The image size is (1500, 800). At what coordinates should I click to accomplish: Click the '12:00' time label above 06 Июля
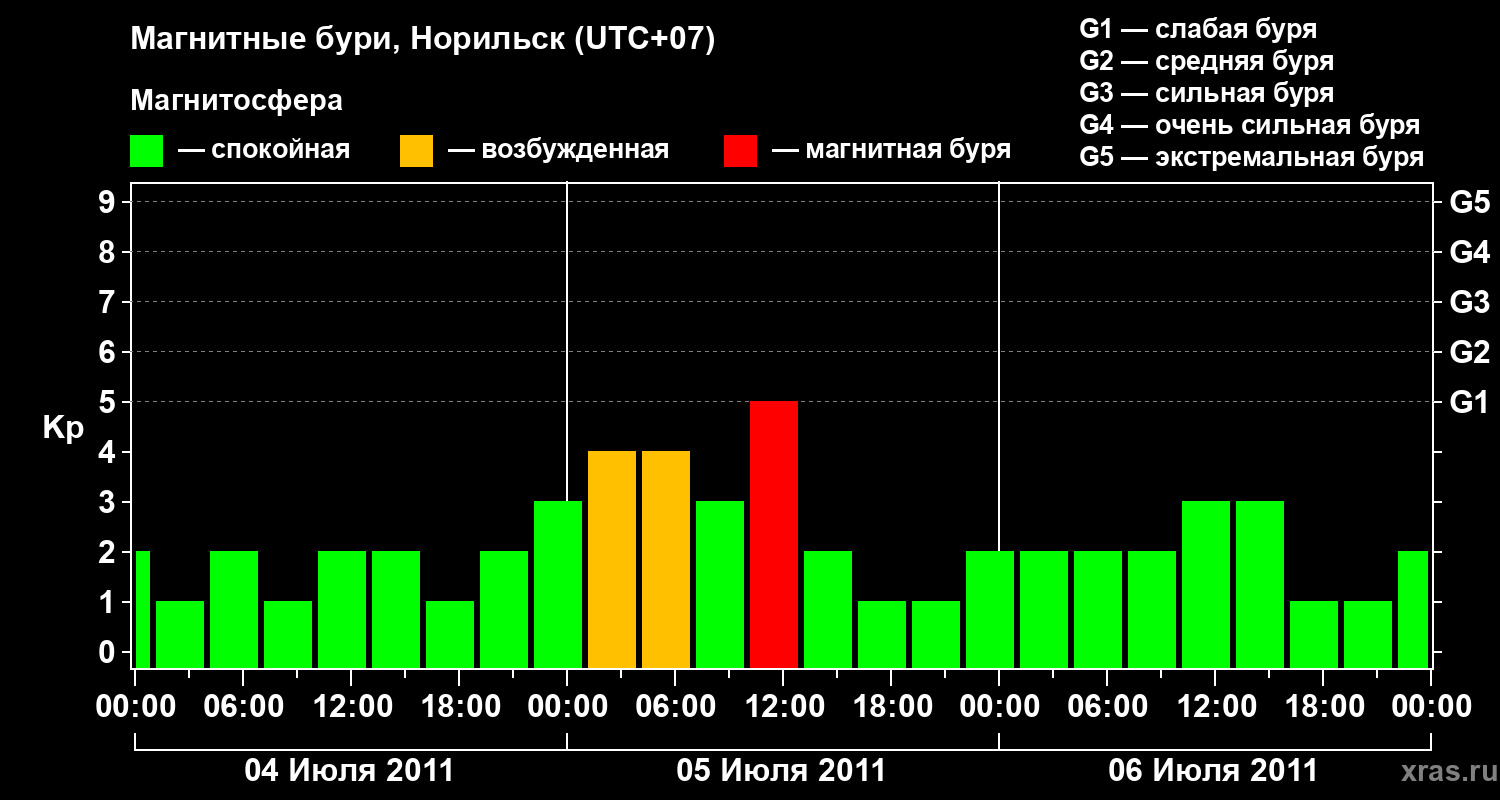1215,707
